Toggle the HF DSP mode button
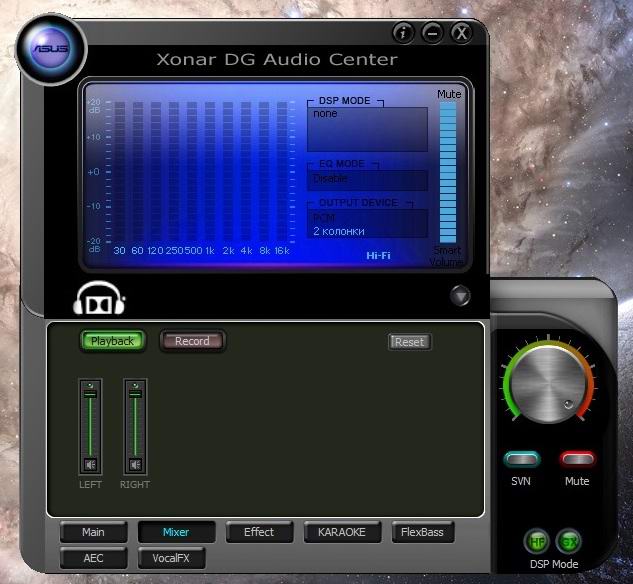633x584 pixels. pos(536,541)
